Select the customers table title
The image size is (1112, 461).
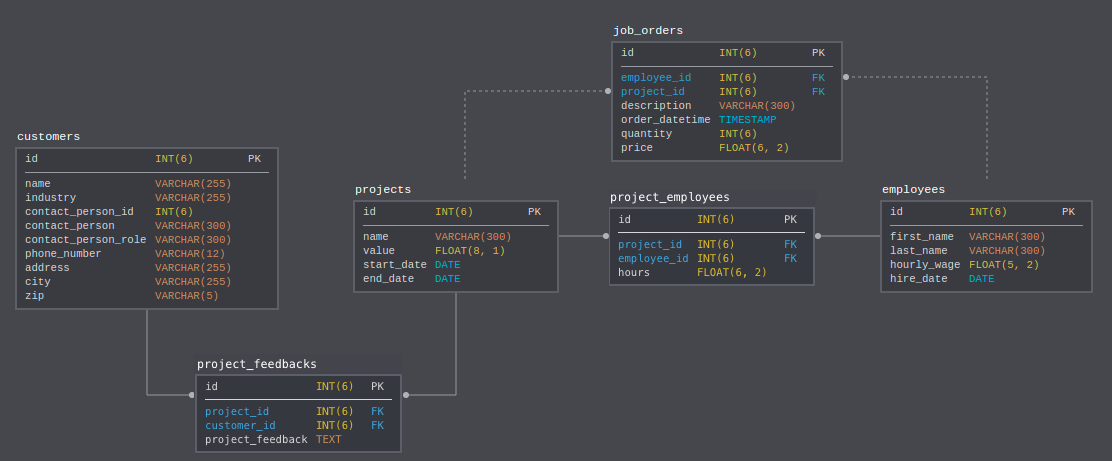[x=48, y=137]
